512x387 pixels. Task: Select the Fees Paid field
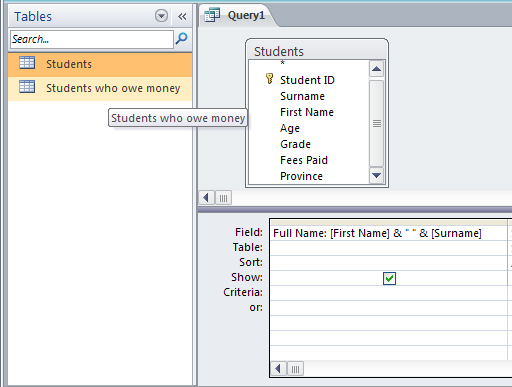(304, 160)
